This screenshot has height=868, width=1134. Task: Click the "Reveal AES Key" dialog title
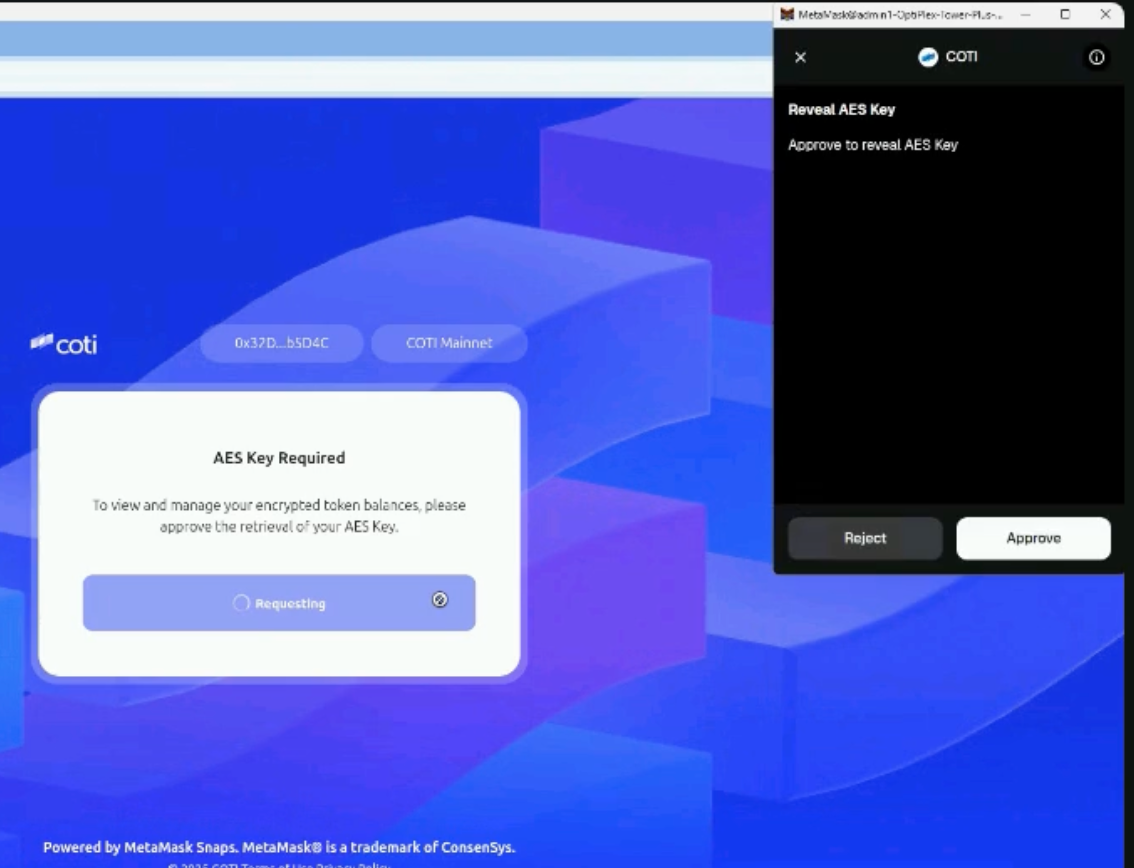click(x=841, y=110)
